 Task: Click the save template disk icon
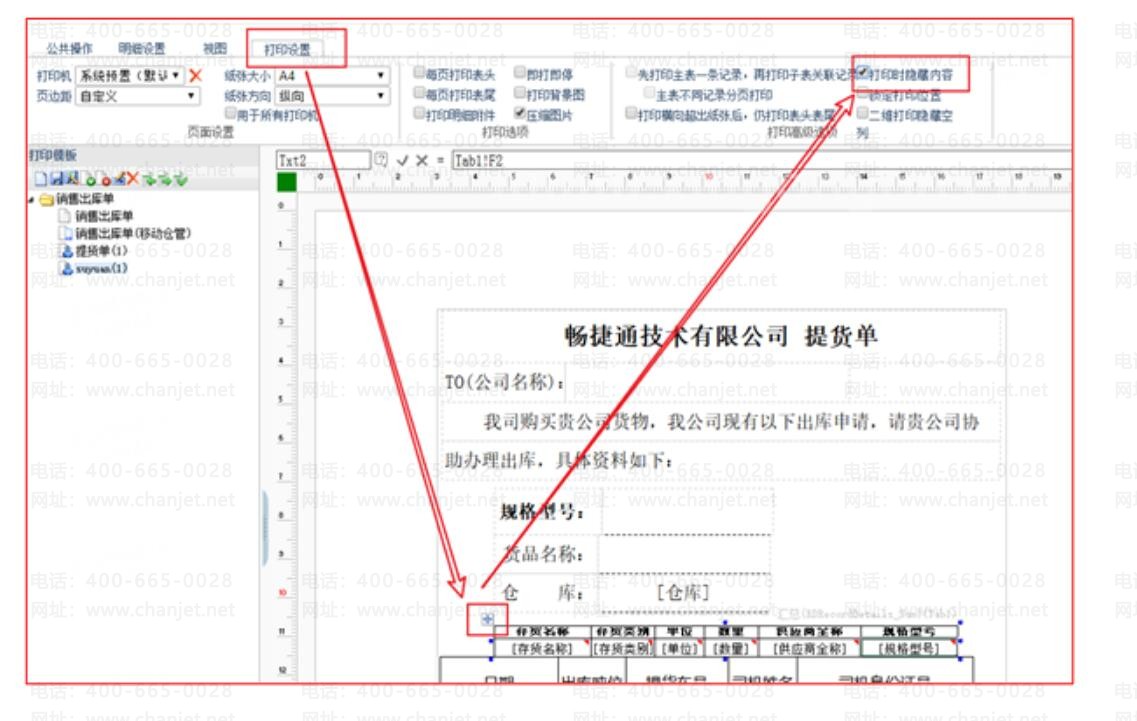57,178
